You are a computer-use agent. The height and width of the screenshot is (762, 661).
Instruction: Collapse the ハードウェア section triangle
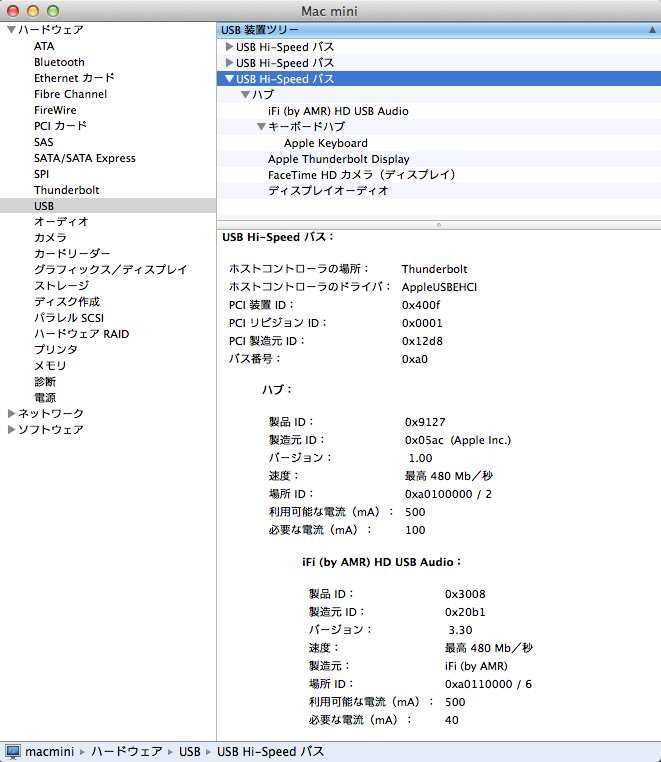coord(12,30)
